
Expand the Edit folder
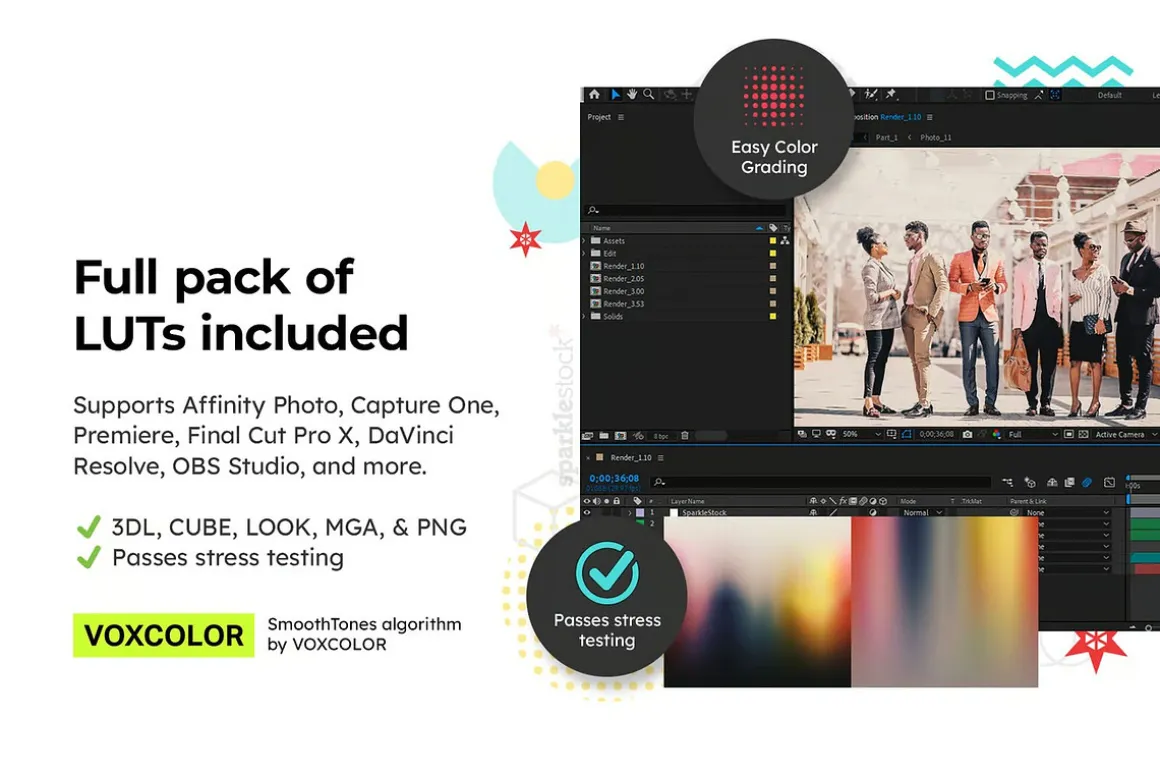point(584,253)
